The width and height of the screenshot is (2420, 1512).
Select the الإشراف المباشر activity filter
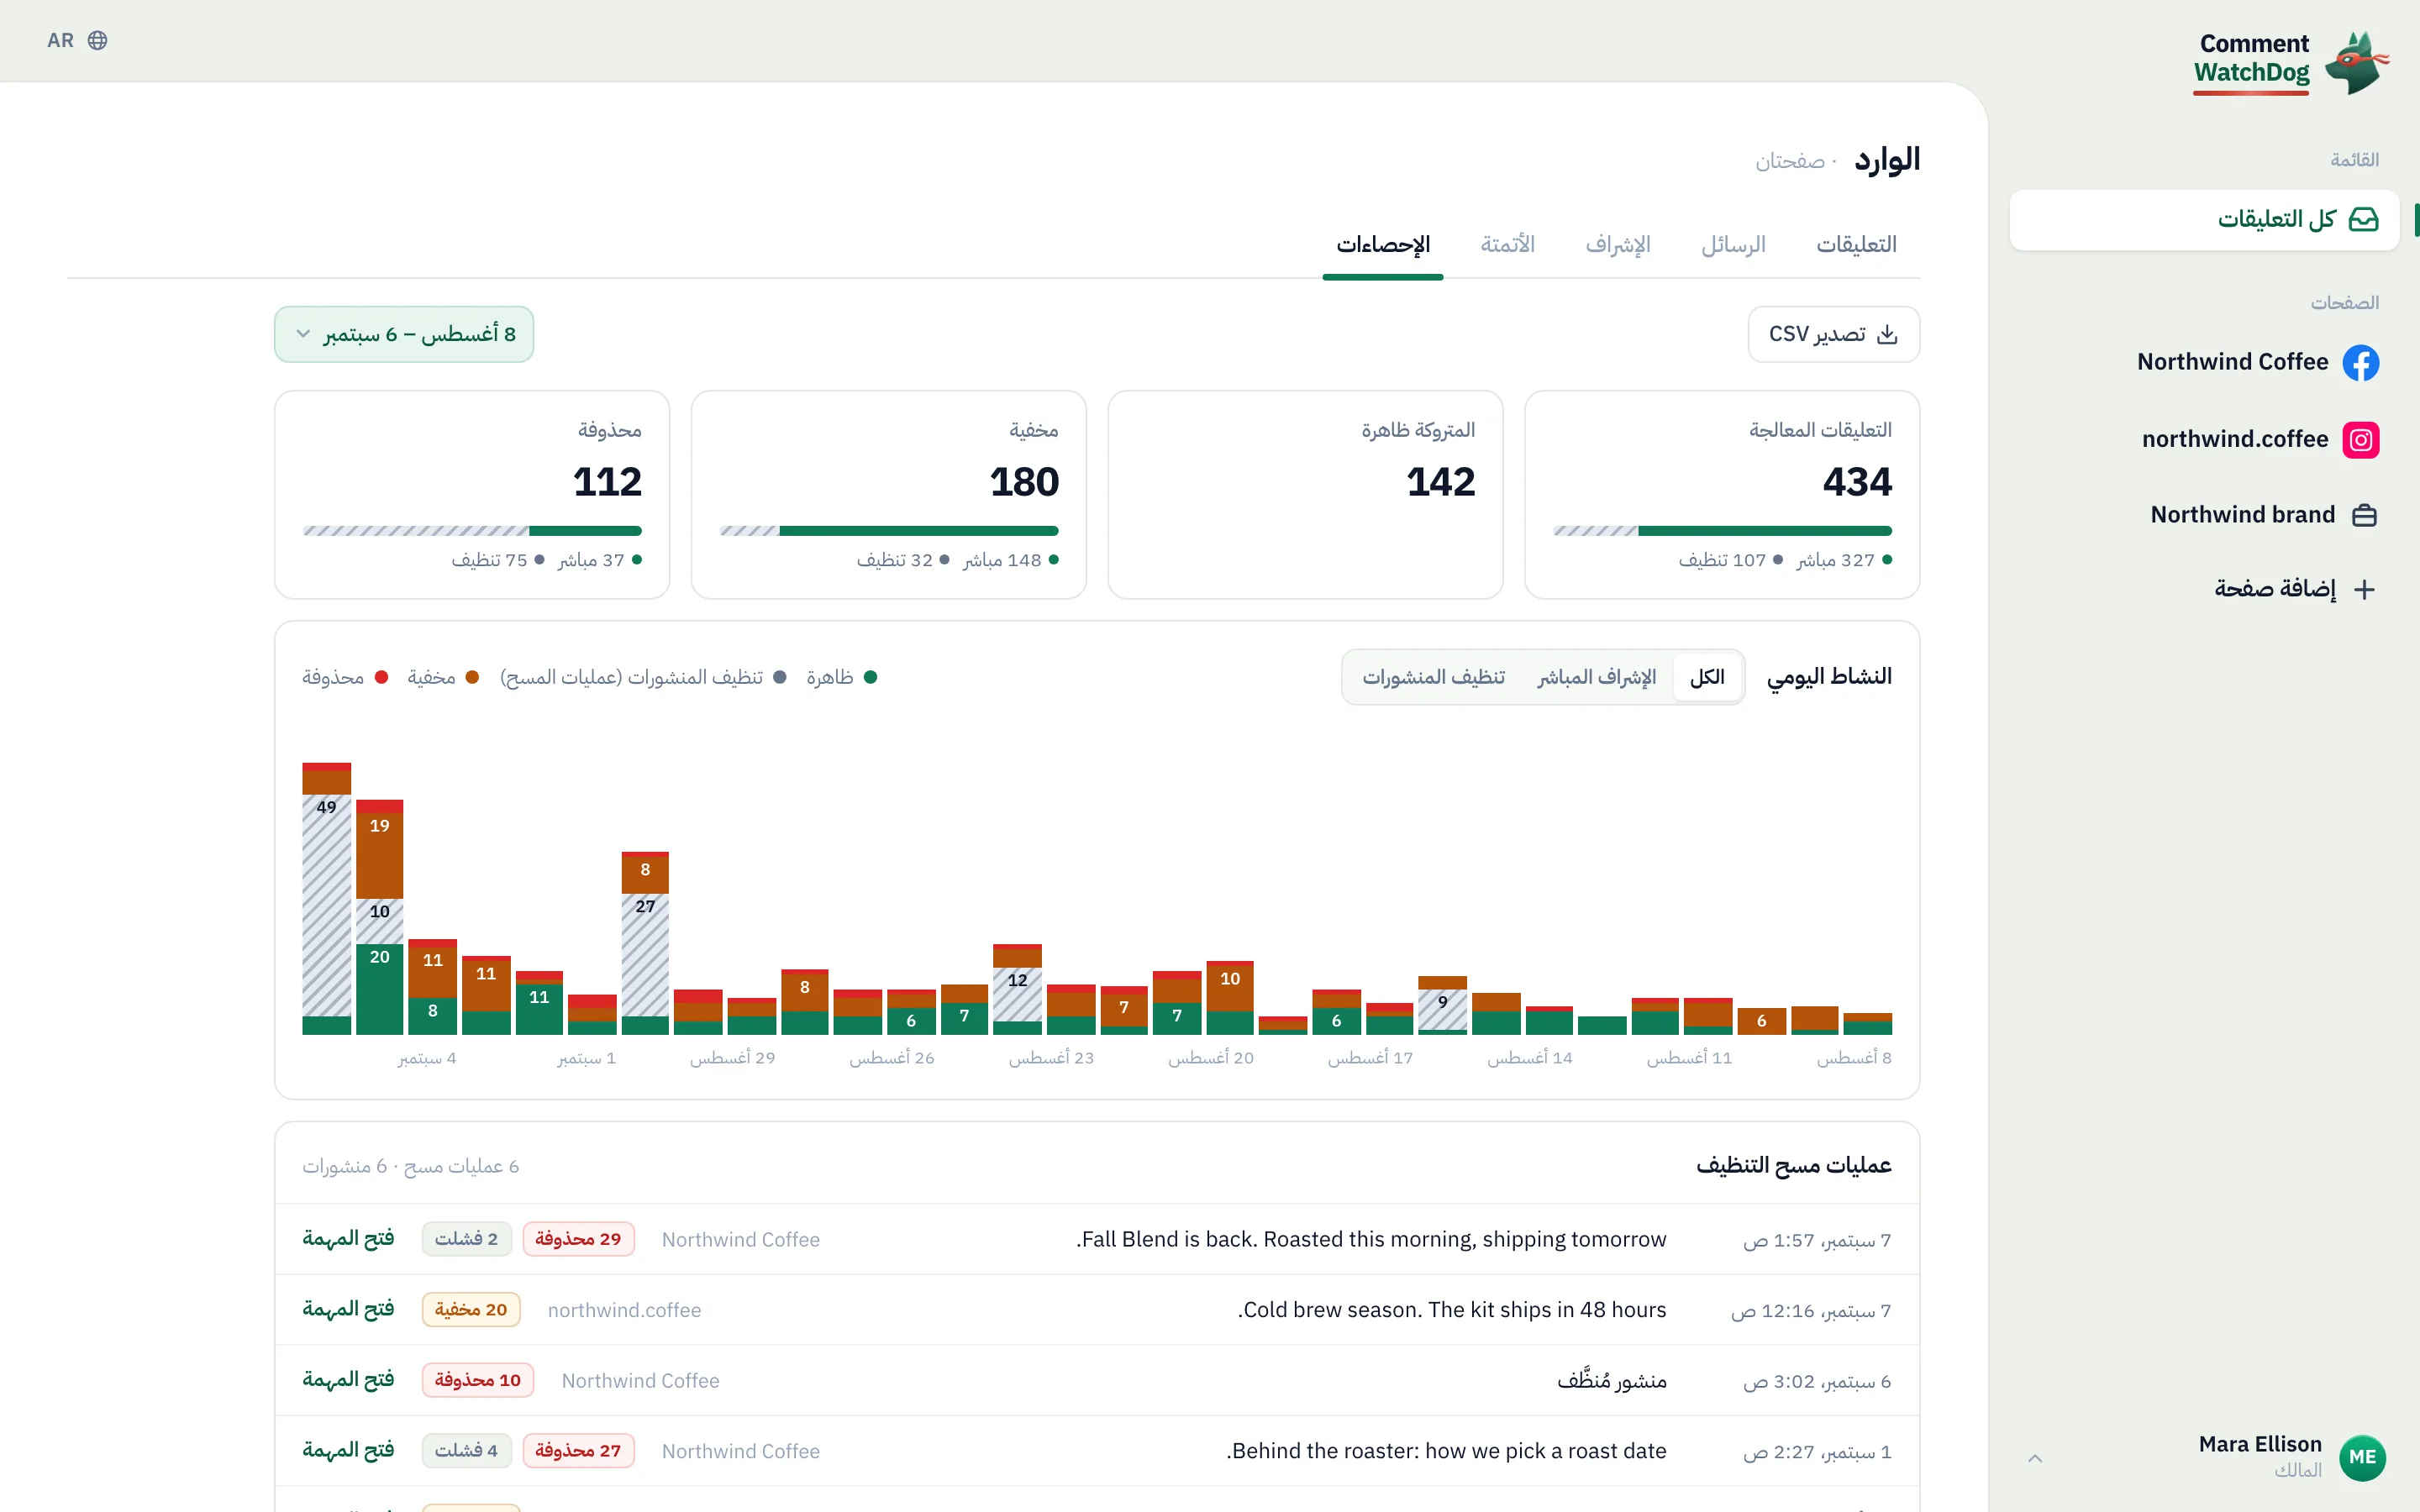[1596, 677]
